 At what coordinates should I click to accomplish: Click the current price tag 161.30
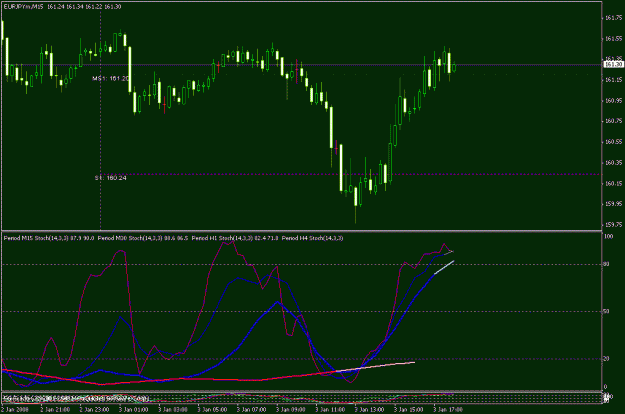(x=613, y=65)
